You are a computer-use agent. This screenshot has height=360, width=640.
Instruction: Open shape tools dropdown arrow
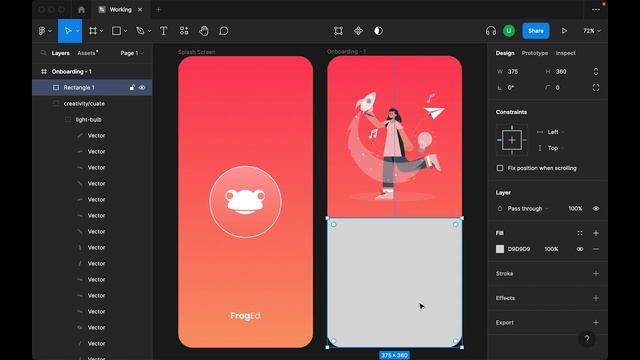pyautogui.click(x=125, y=31)
